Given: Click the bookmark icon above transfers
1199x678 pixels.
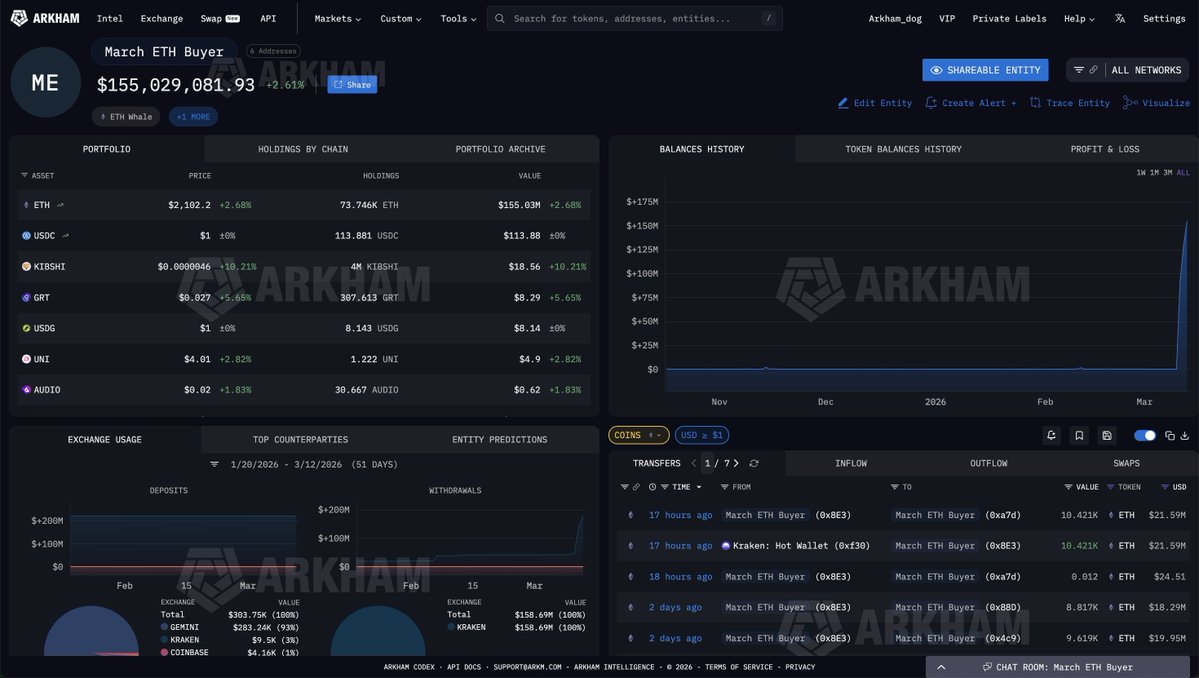Looking at the screenshot, I should [1079, 435].
